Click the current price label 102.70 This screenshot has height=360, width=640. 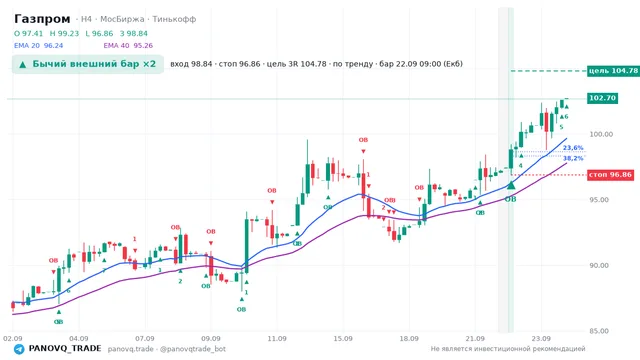point(602,98)
